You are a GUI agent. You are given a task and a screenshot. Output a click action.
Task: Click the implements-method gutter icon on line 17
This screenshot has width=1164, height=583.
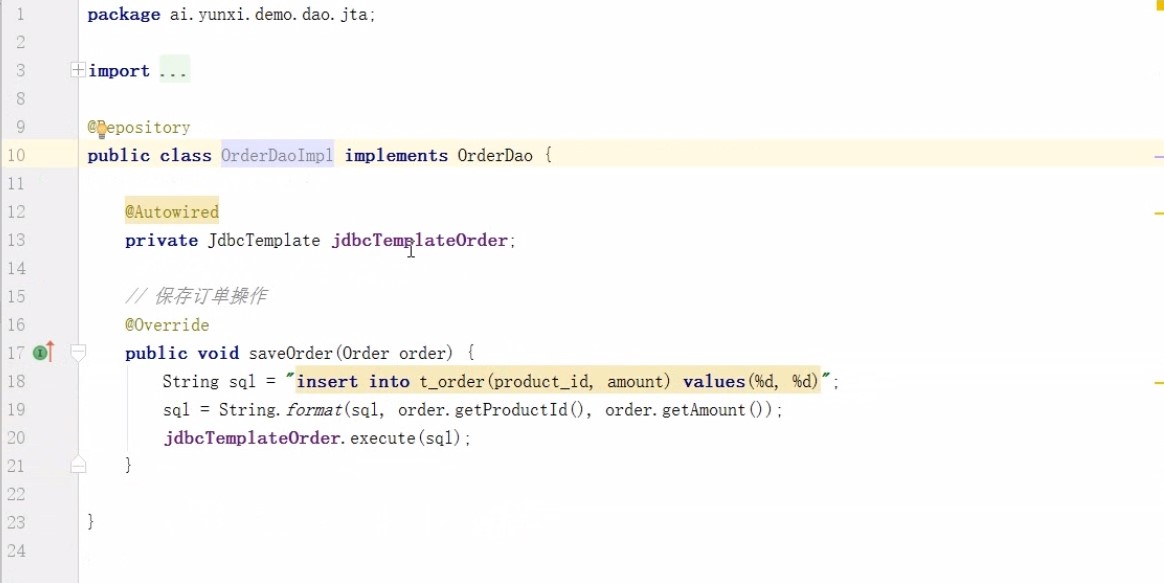(x=44, y=352)
